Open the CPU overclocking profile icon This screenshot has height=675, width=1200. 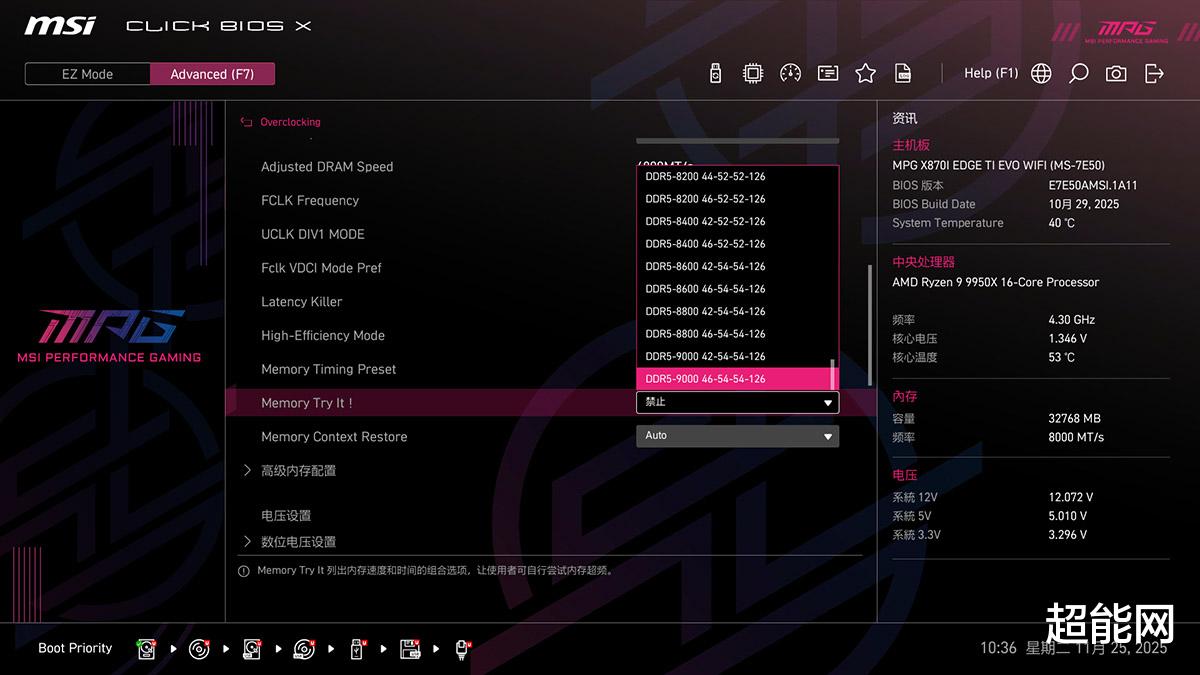(753, 73)
